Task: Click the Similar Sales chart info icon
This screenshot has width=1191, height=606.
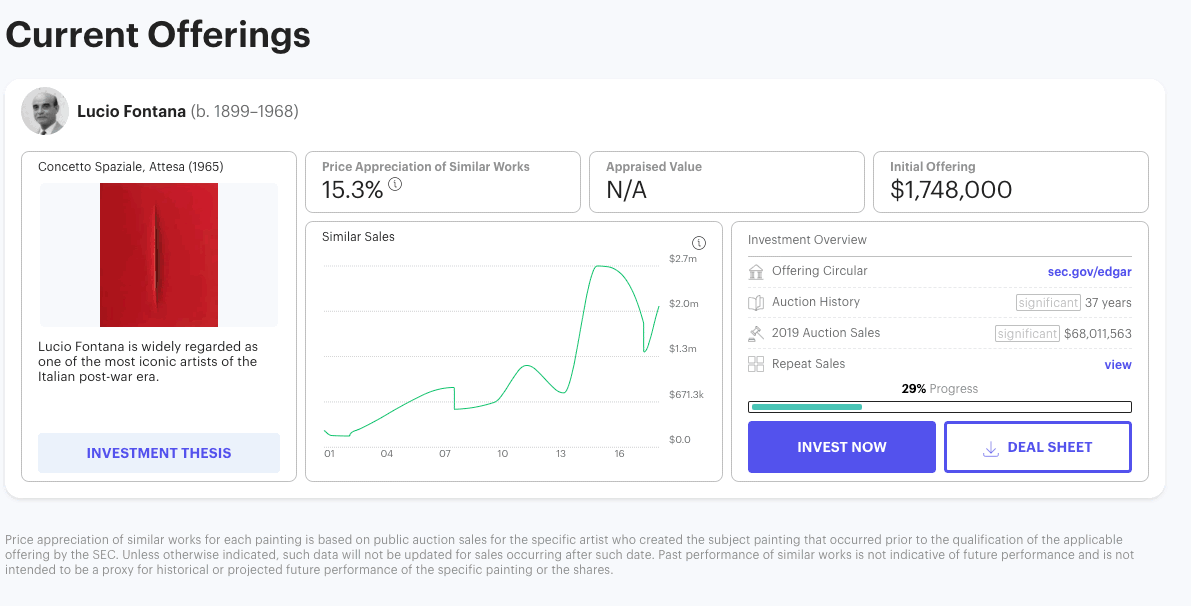Action: coord(699,243)
